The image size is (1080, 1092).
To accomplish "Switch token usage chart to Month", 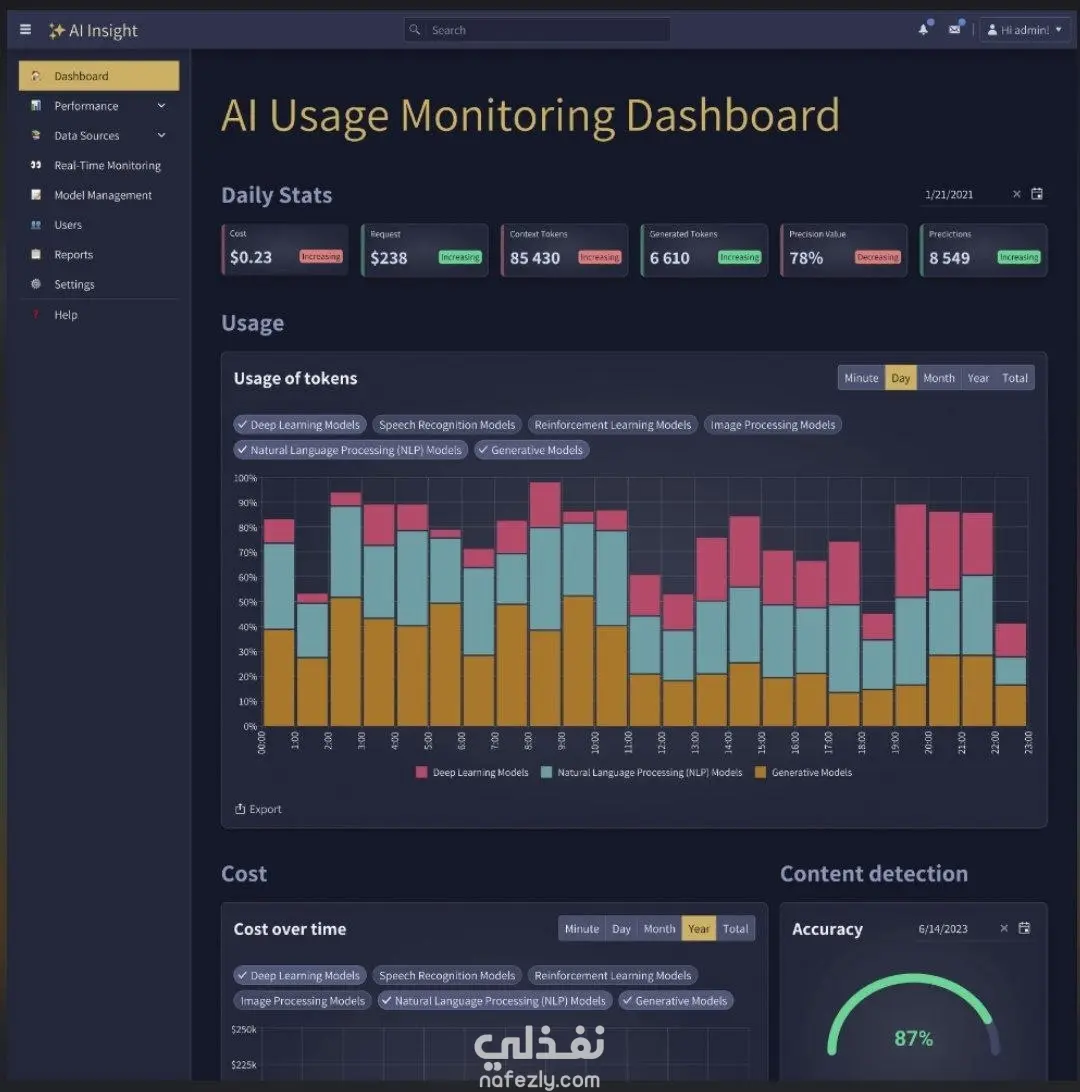I will [939, 377].
